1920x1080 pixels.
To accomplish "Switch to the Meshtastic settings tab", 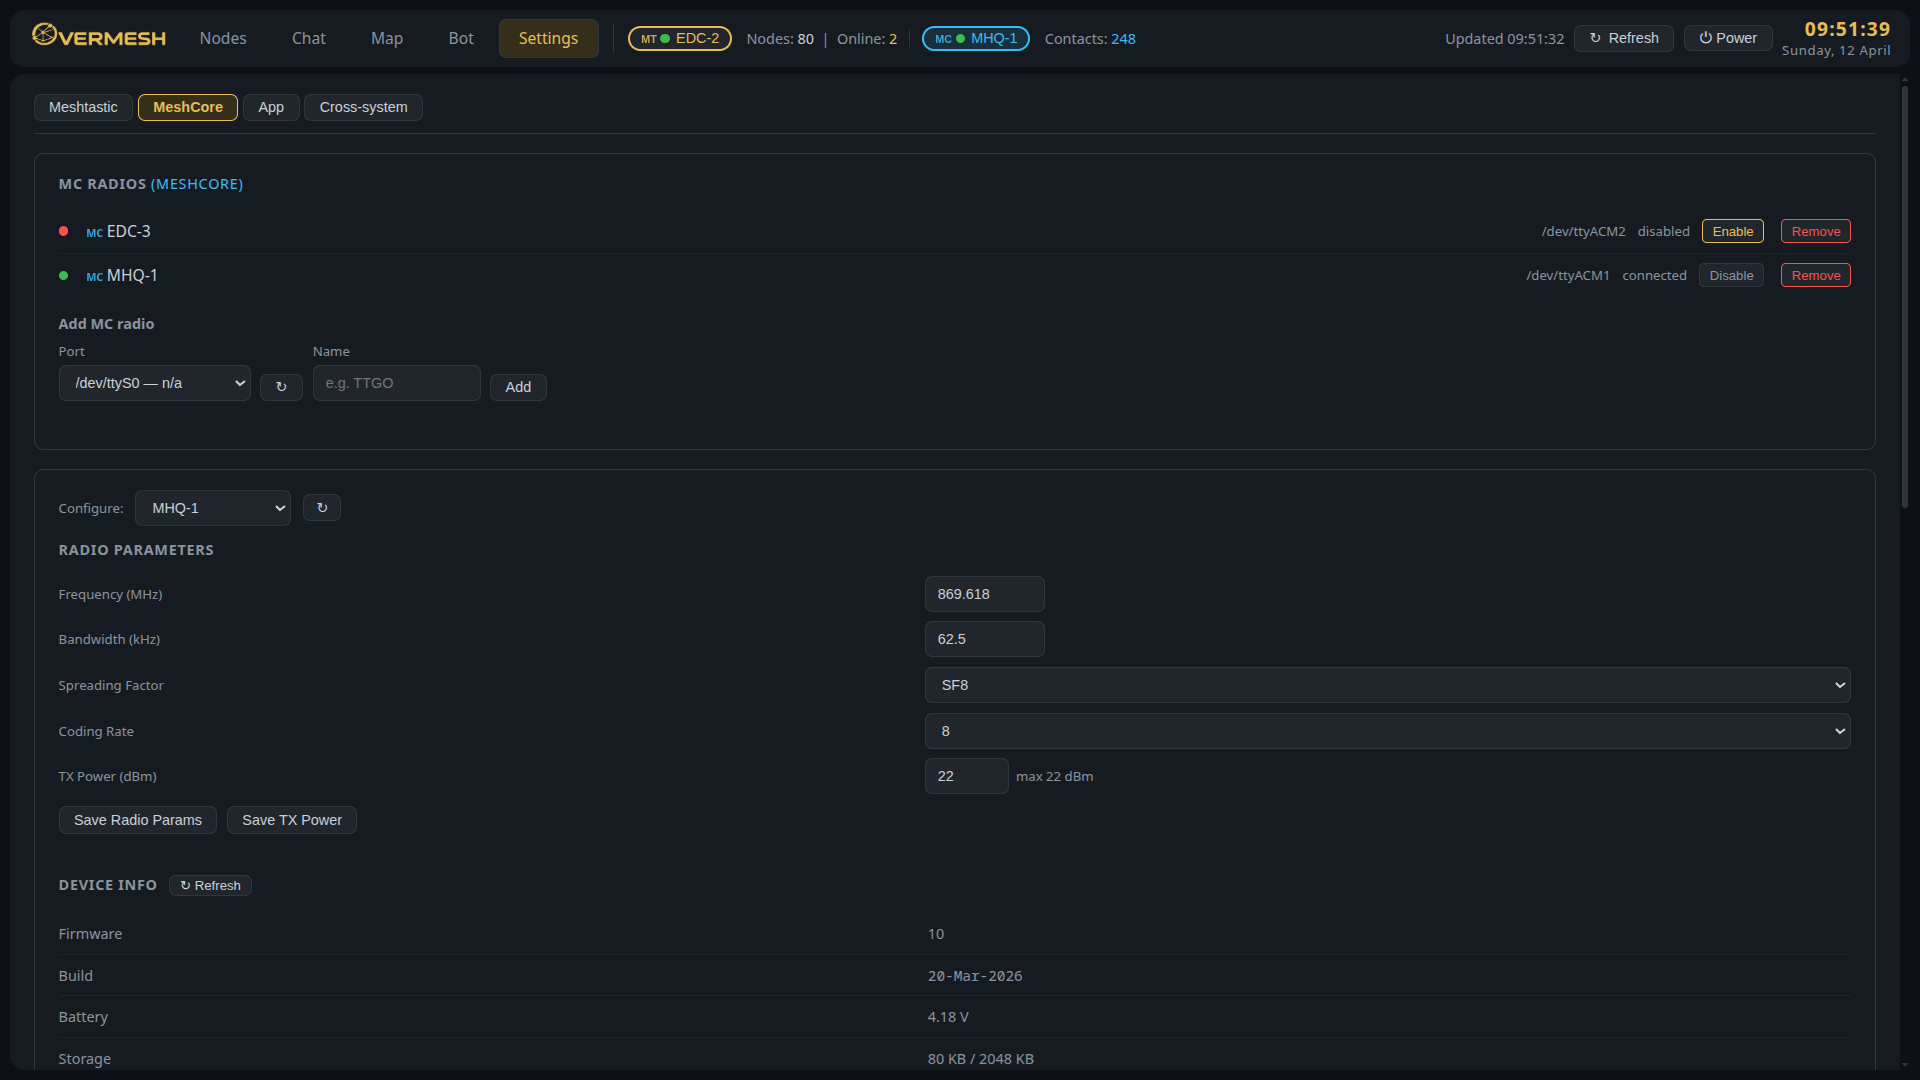I will pyautogui.click(x=83, y=107).
